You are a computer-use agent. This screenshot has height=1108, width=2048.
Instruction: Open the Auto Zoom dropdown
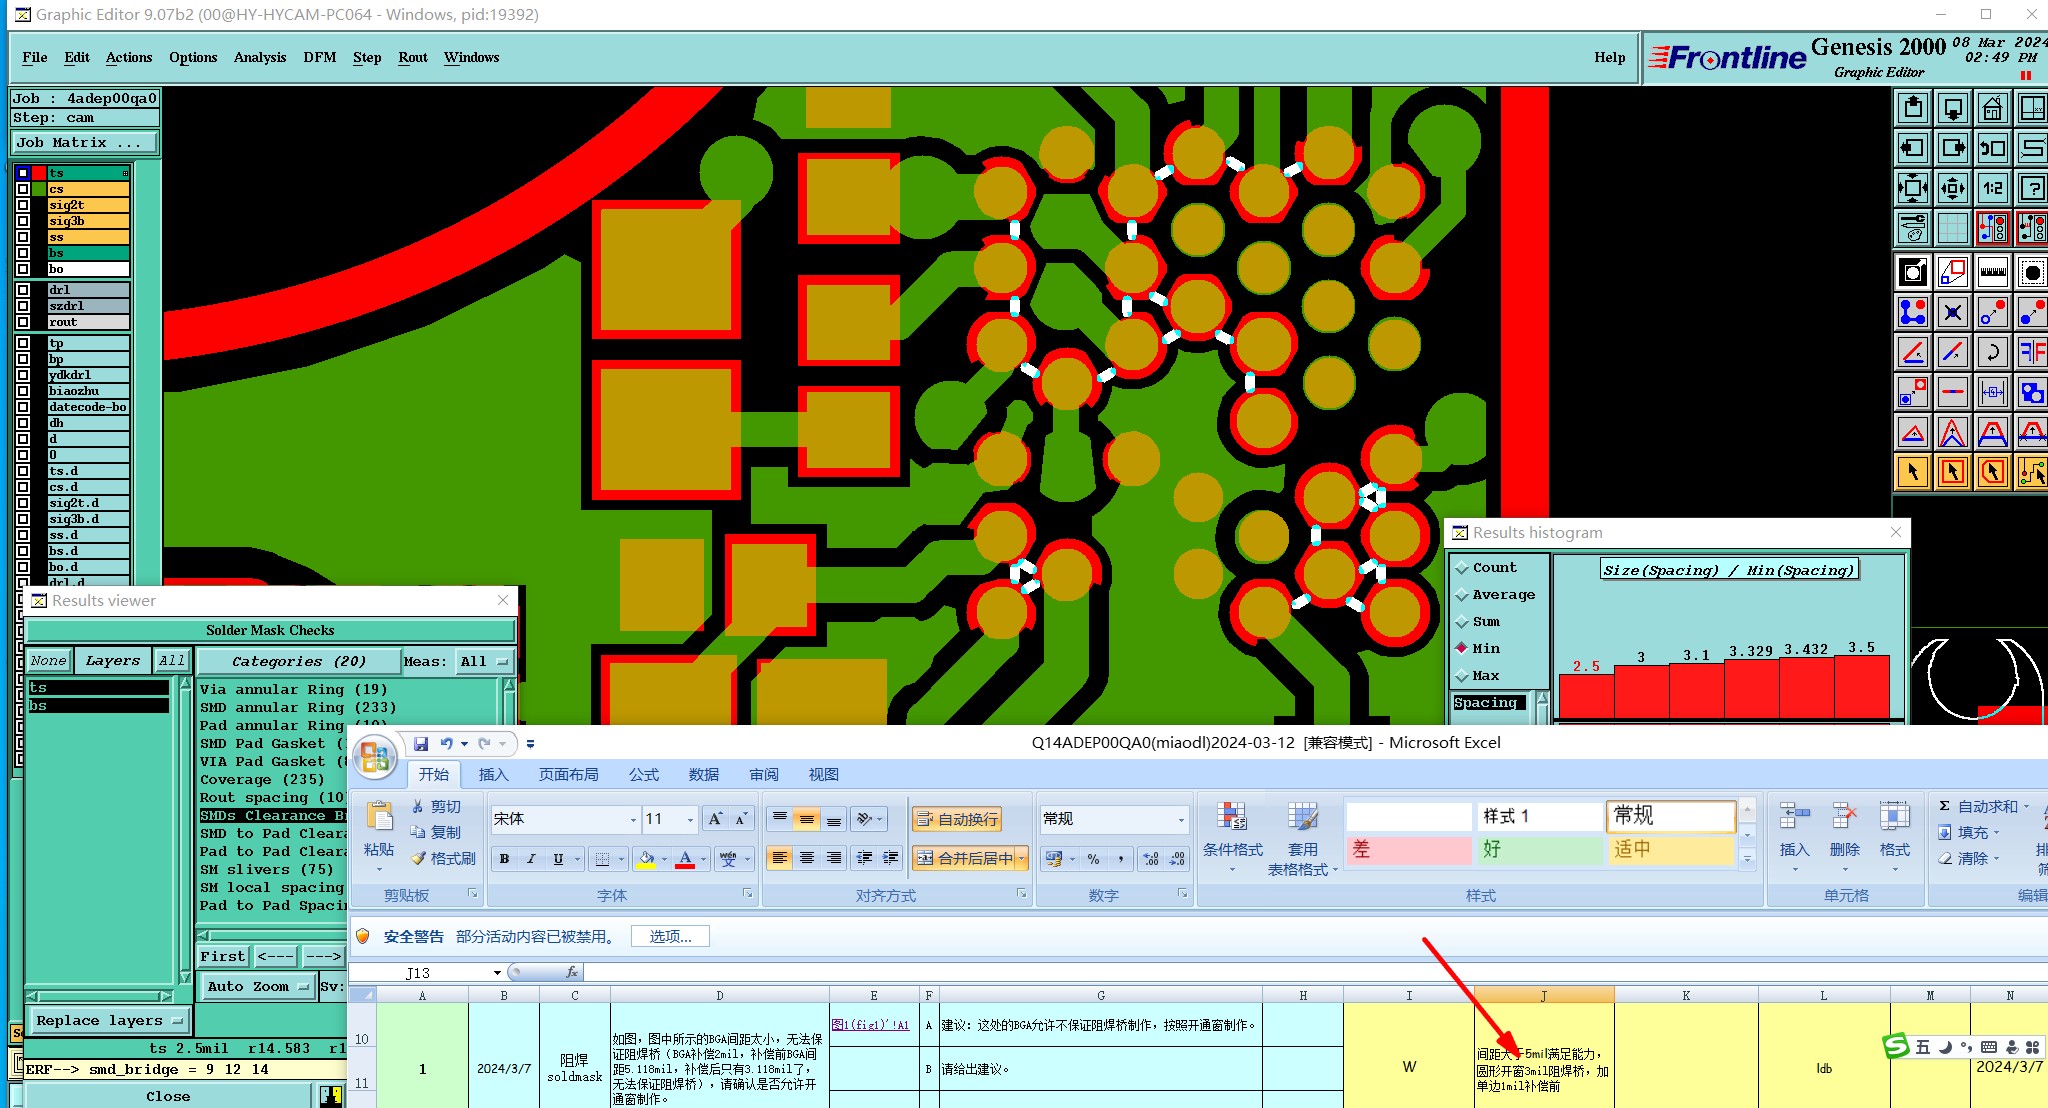coord(258,986)
